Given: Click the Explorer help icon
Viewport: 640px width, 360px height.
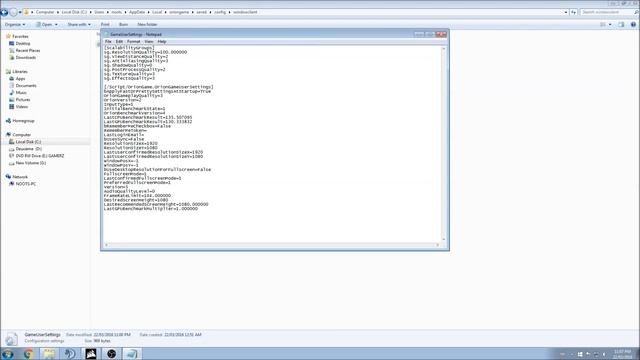Looking at the screenshot, I should (x=633, y=24).
